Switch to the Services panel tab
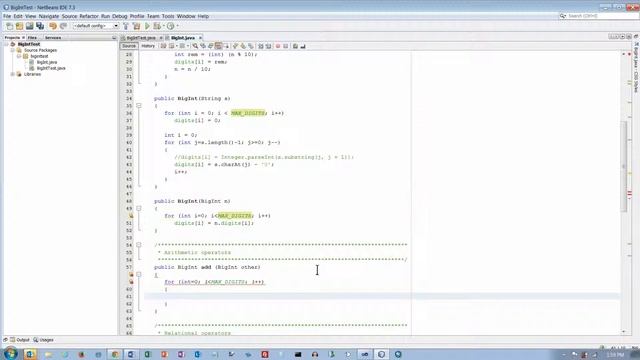Viewport: 640px width, 360px height. [x=53, y=38]
